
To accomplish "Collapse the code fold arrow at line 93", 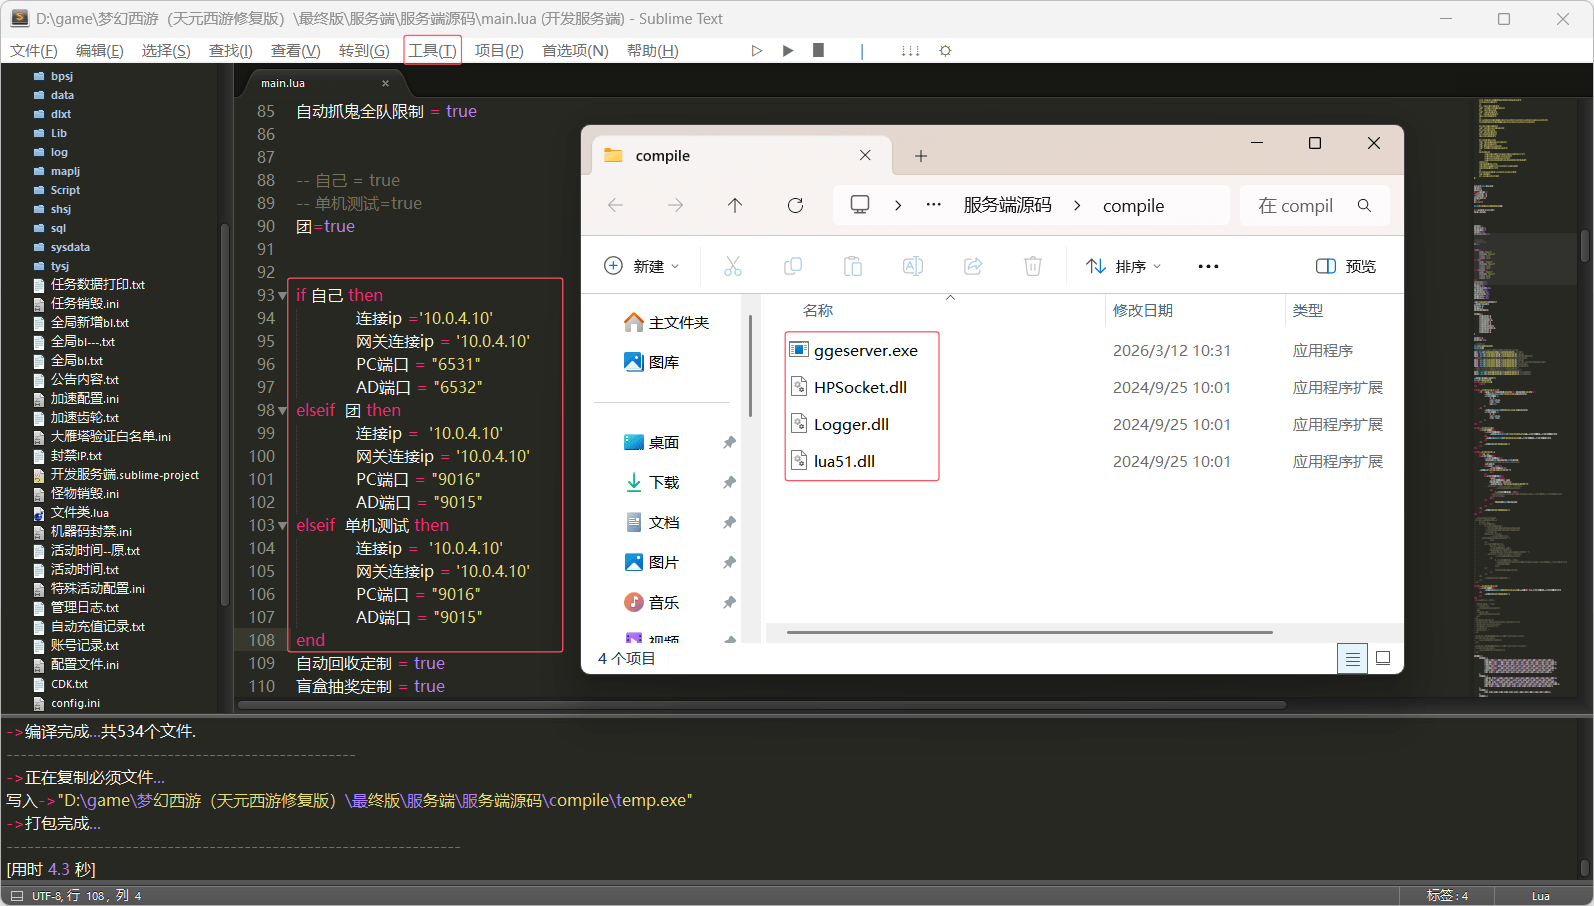I will (283, 296).
